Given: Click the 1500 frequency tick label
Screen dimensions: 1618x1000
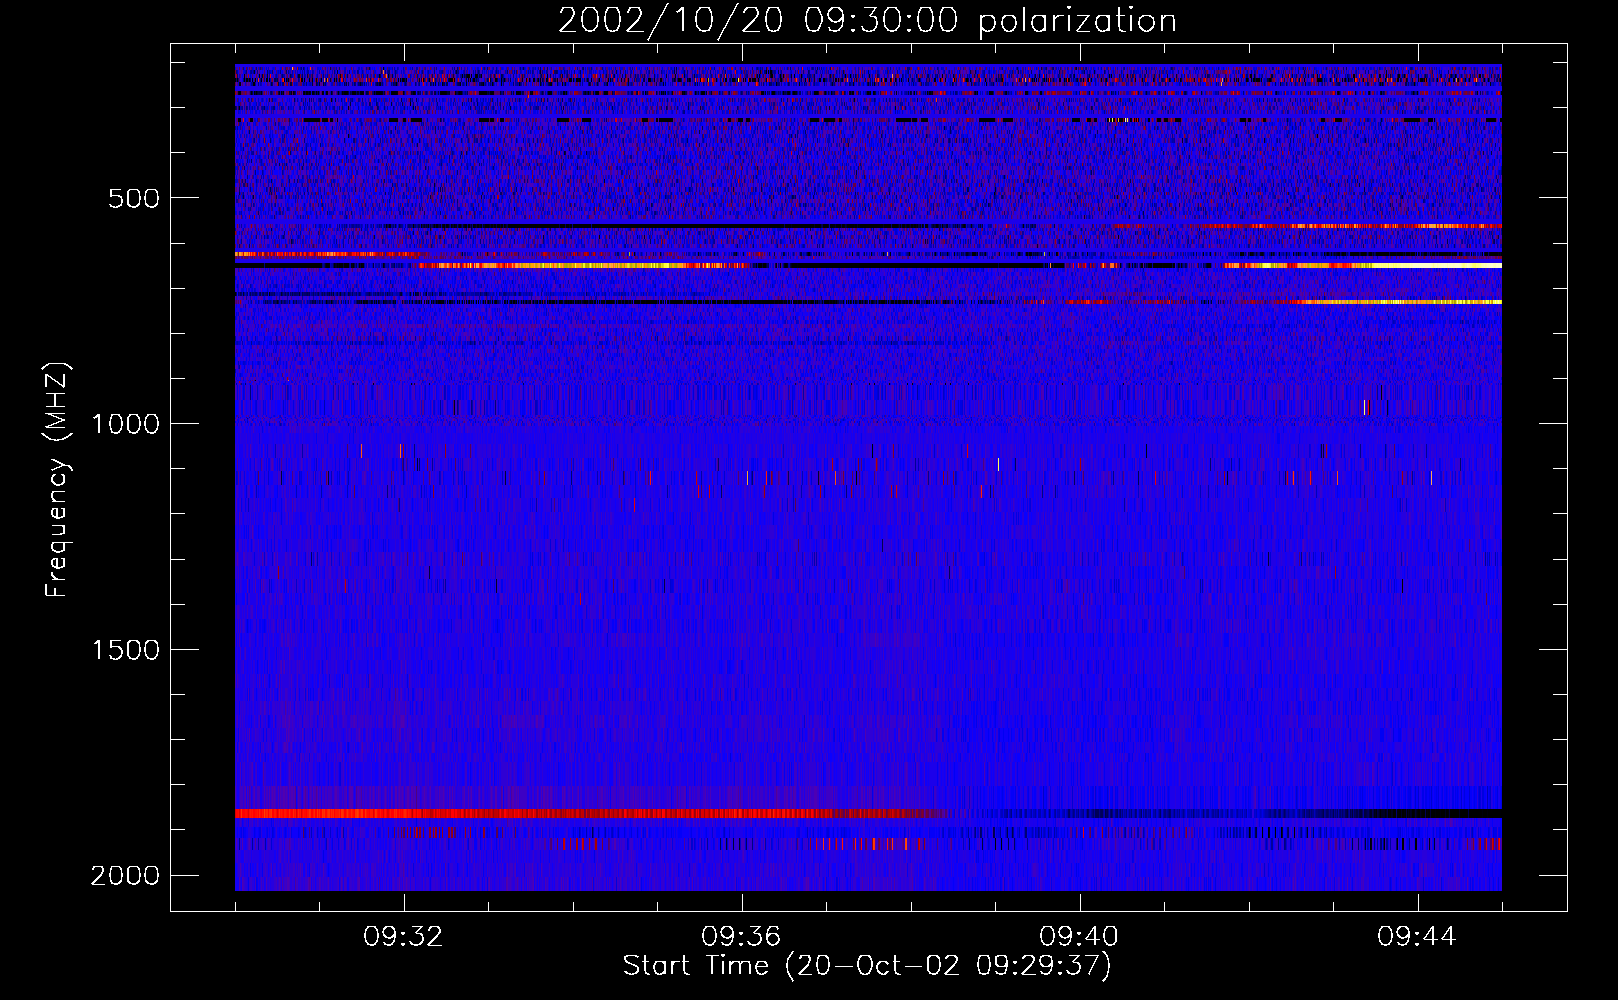Looking at the screenshot, I should click(125, 650).
